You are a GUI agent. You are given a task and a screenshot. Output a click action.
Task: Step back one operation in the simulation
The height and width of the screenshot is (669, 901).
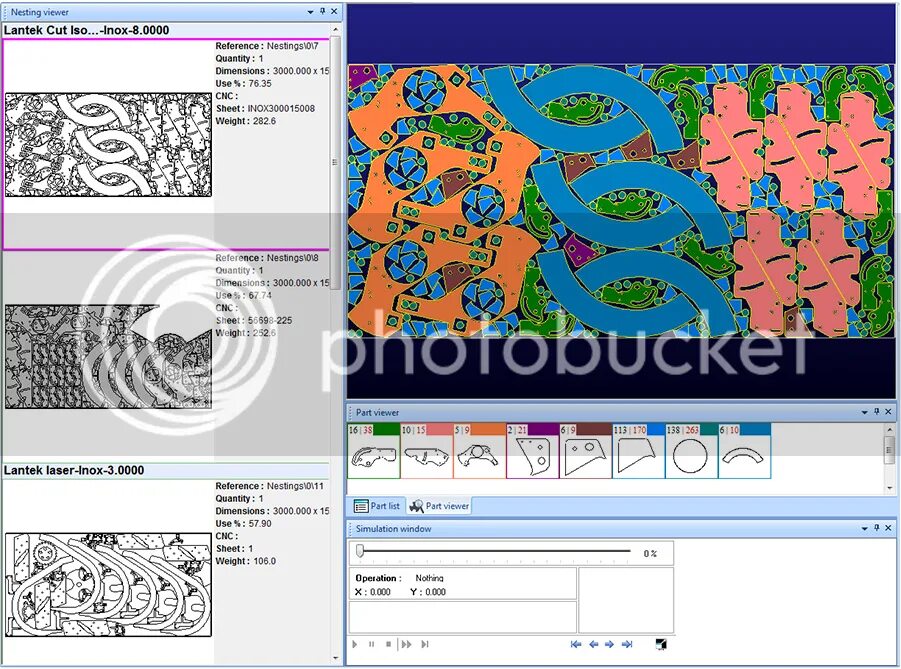point(594,644)
